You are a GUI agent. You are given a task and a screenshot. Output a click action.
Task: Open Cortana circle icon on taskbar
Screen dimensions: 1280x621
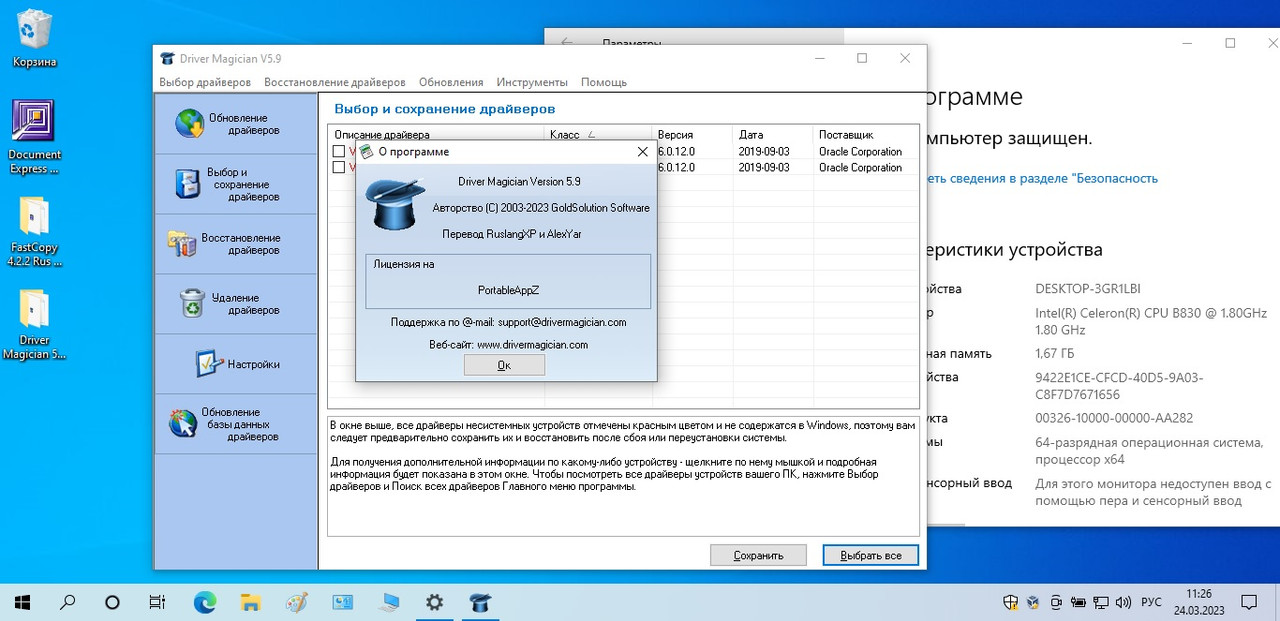(x=112, y=603)
